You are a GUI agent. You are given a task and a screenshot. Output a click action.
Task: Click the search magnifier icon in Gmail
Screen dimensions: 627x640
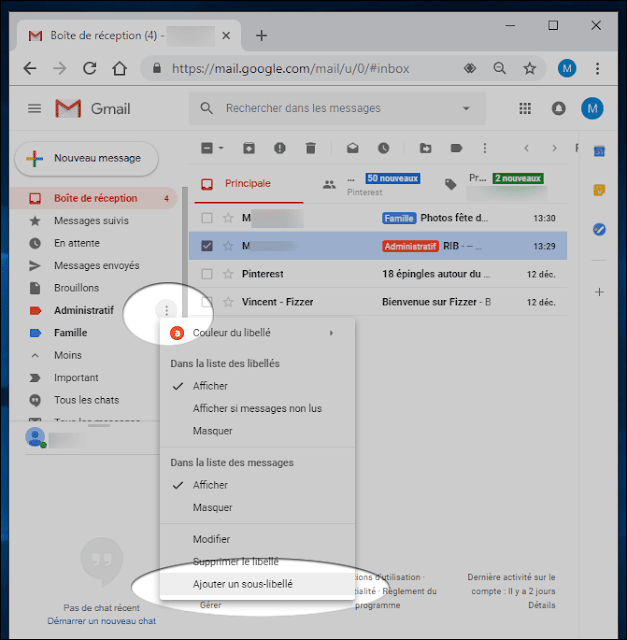click(207, 108)
